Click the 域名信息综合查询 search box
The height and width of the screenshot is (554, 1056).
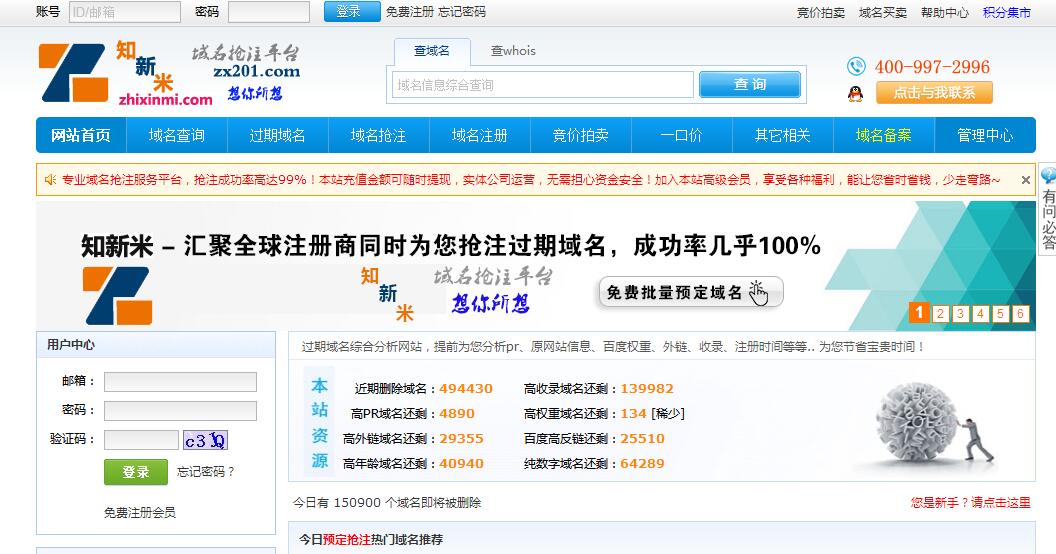543,85
